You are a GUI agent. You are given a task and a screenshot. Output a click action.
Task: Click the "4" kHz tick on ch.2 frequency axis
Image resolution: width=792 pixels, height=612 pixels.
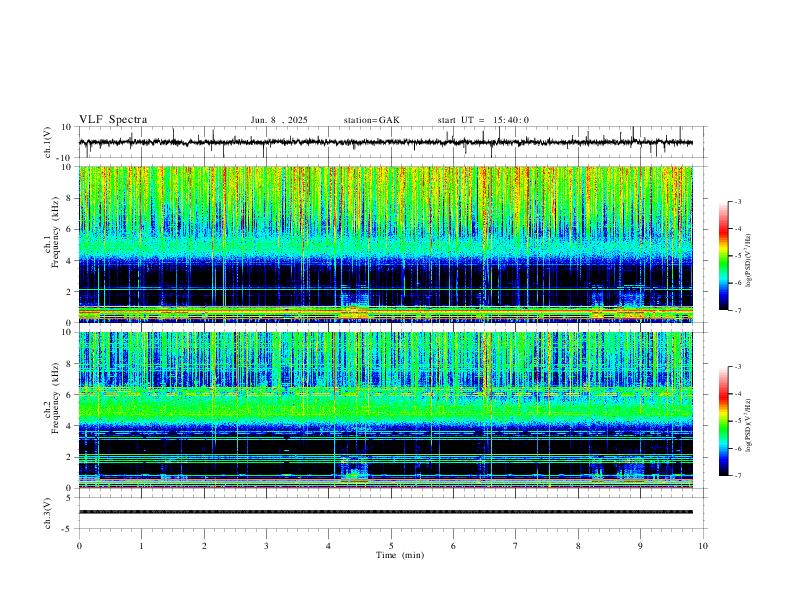tap(69, 426)
